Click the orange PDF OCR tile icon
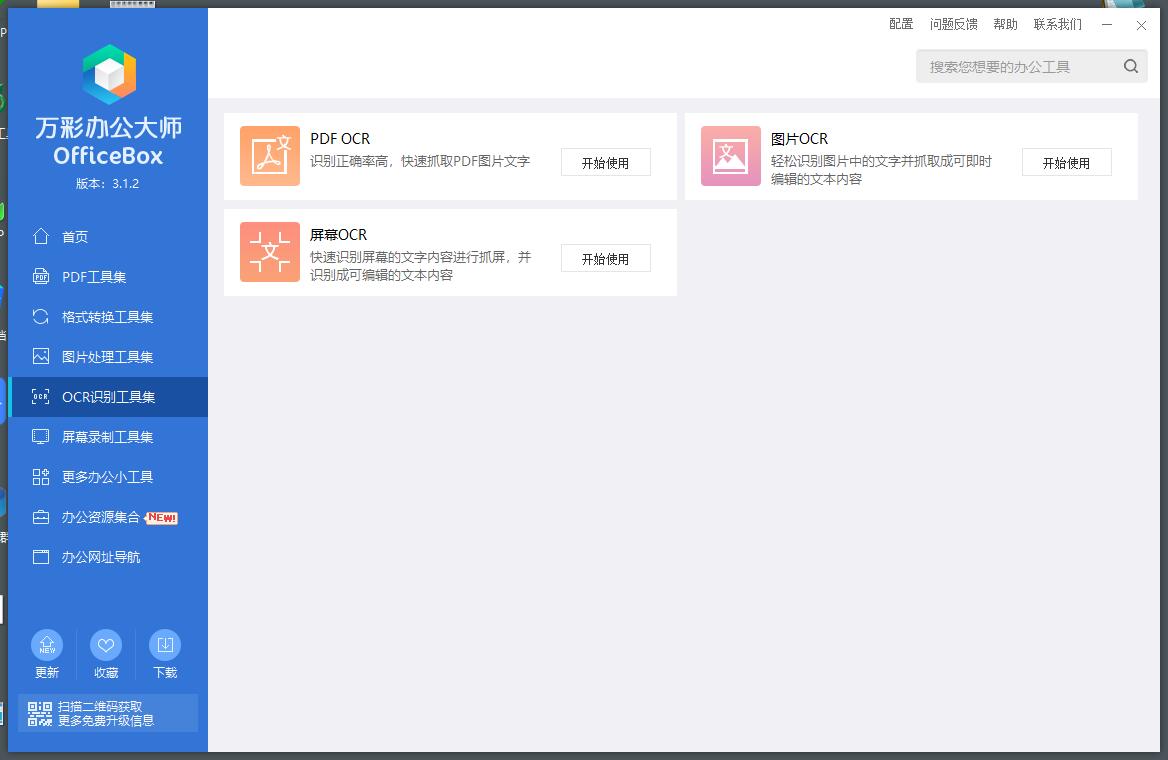1168x760 pixels. click(270, 156)
